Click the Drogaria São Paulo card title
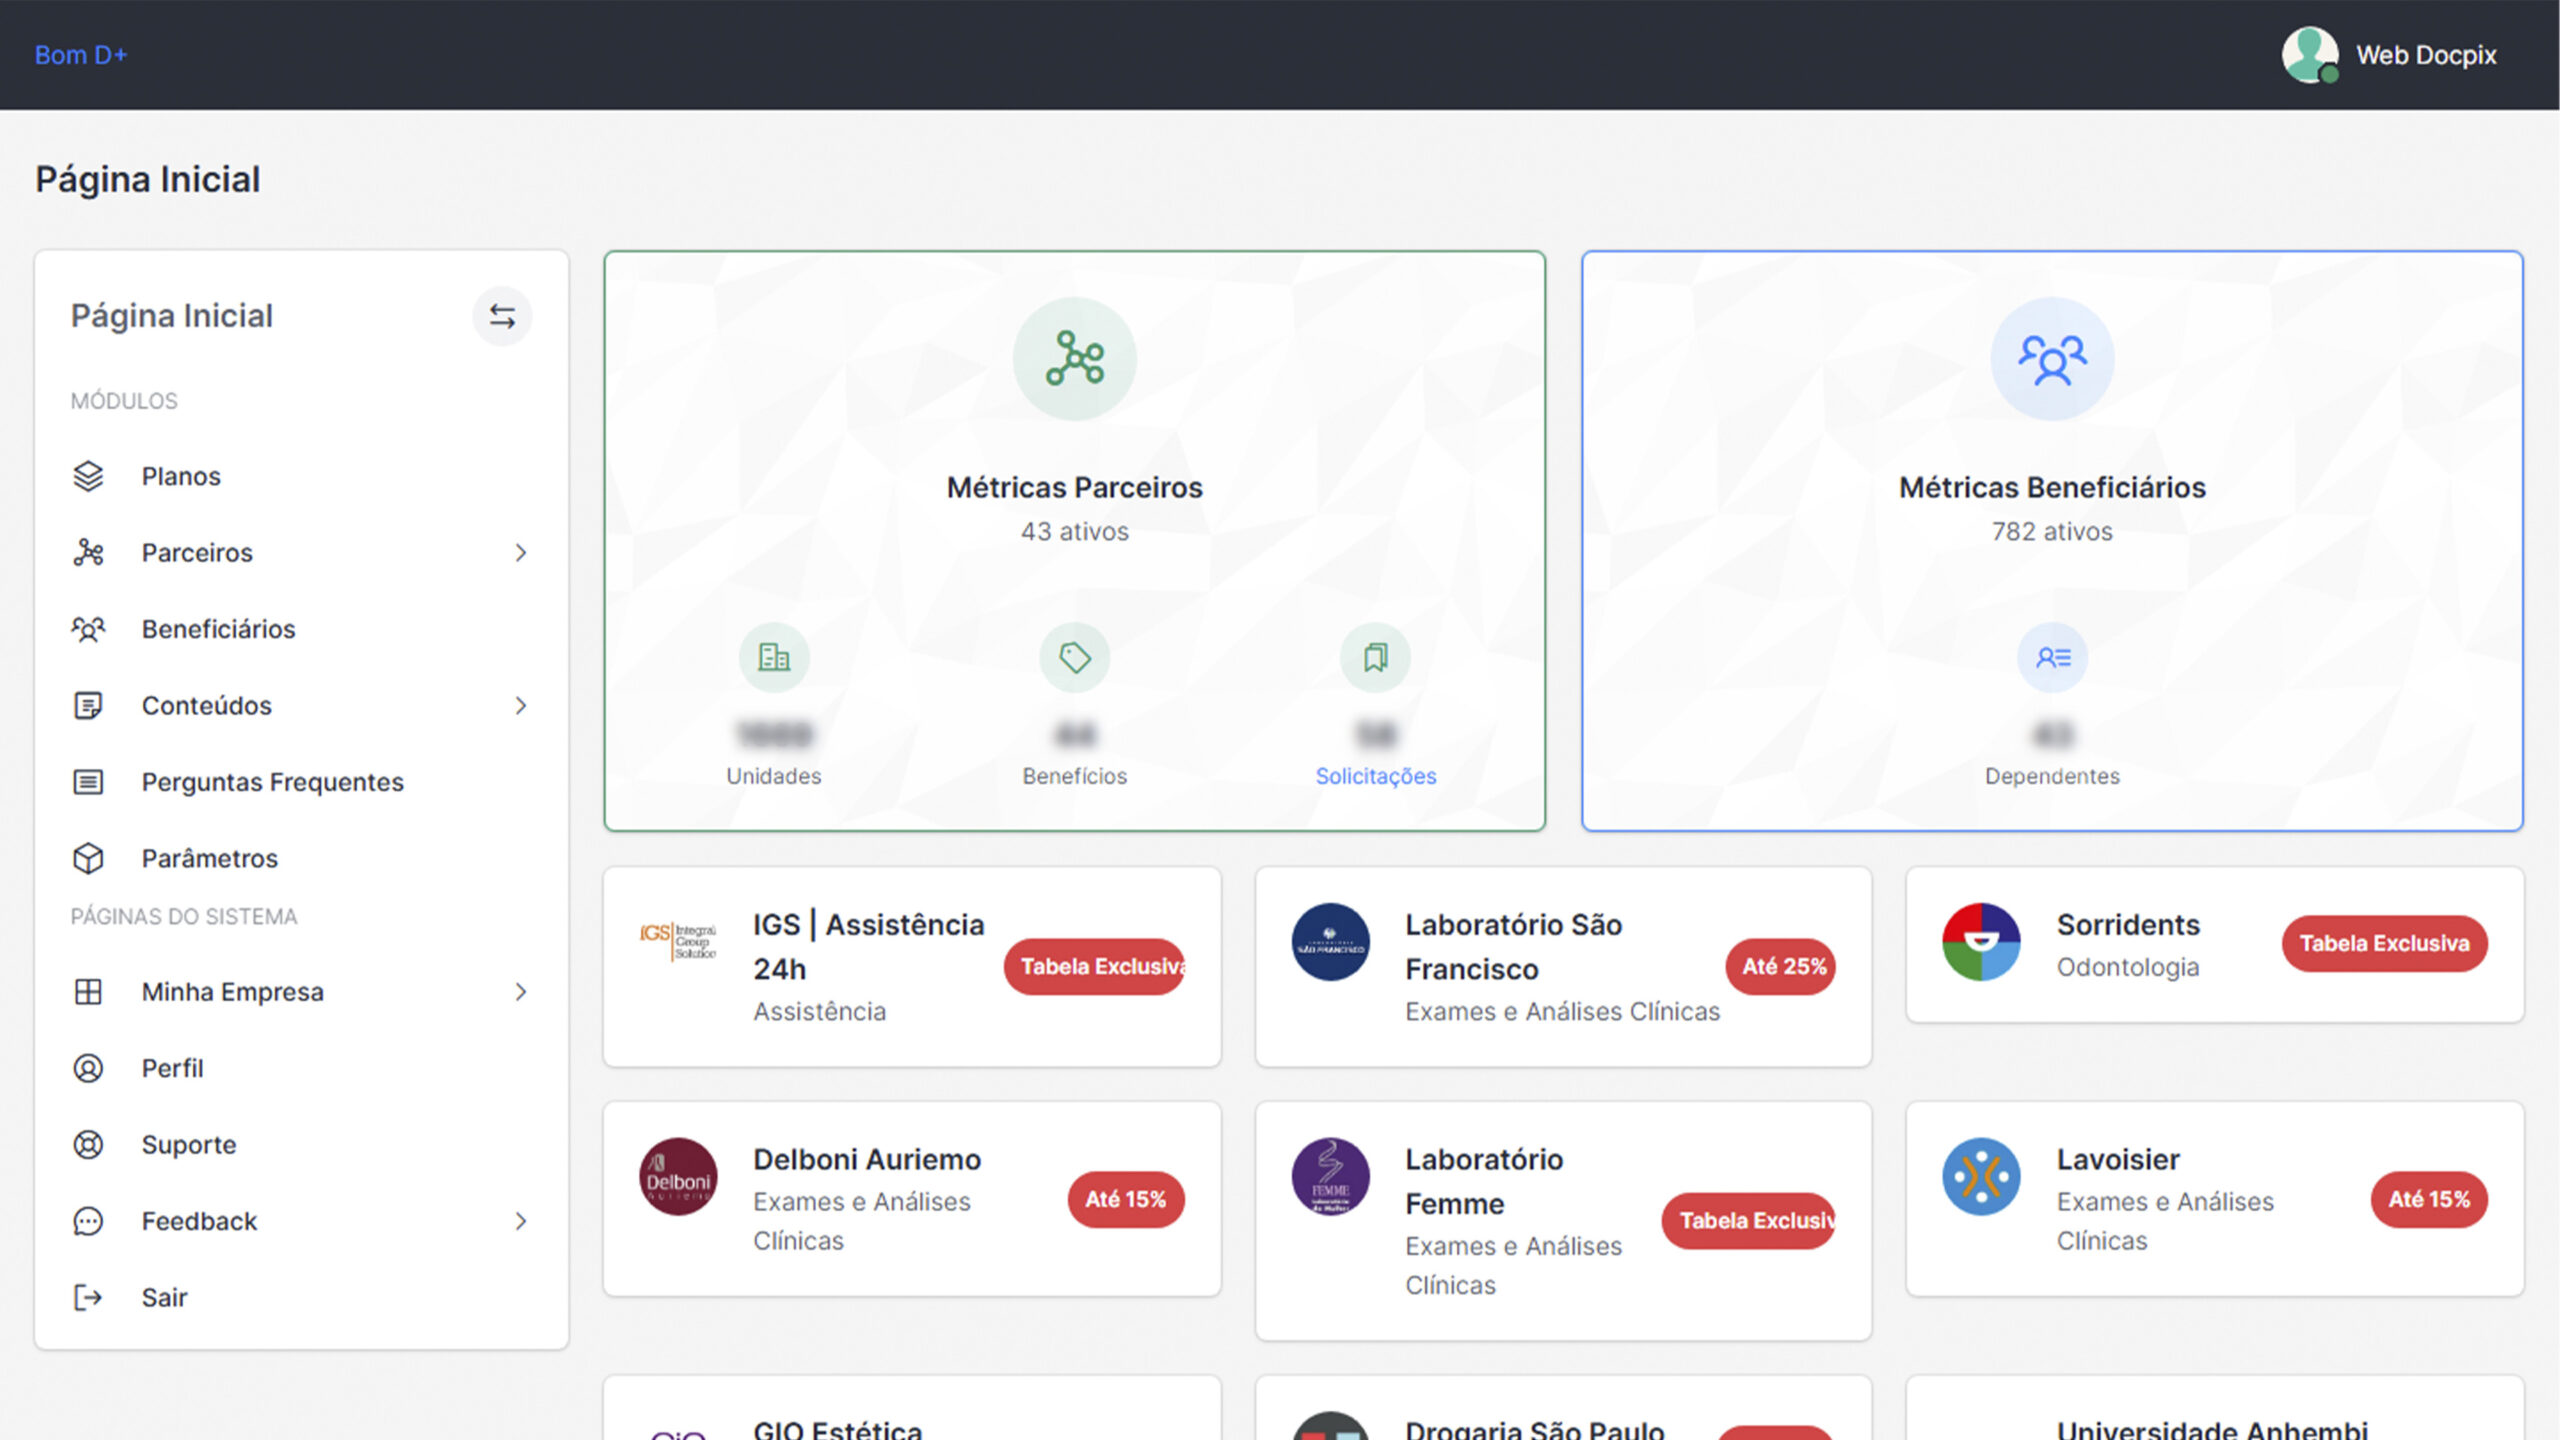The width and height of the screenshot is (2560, 1440). (x=1535, y=1429)
